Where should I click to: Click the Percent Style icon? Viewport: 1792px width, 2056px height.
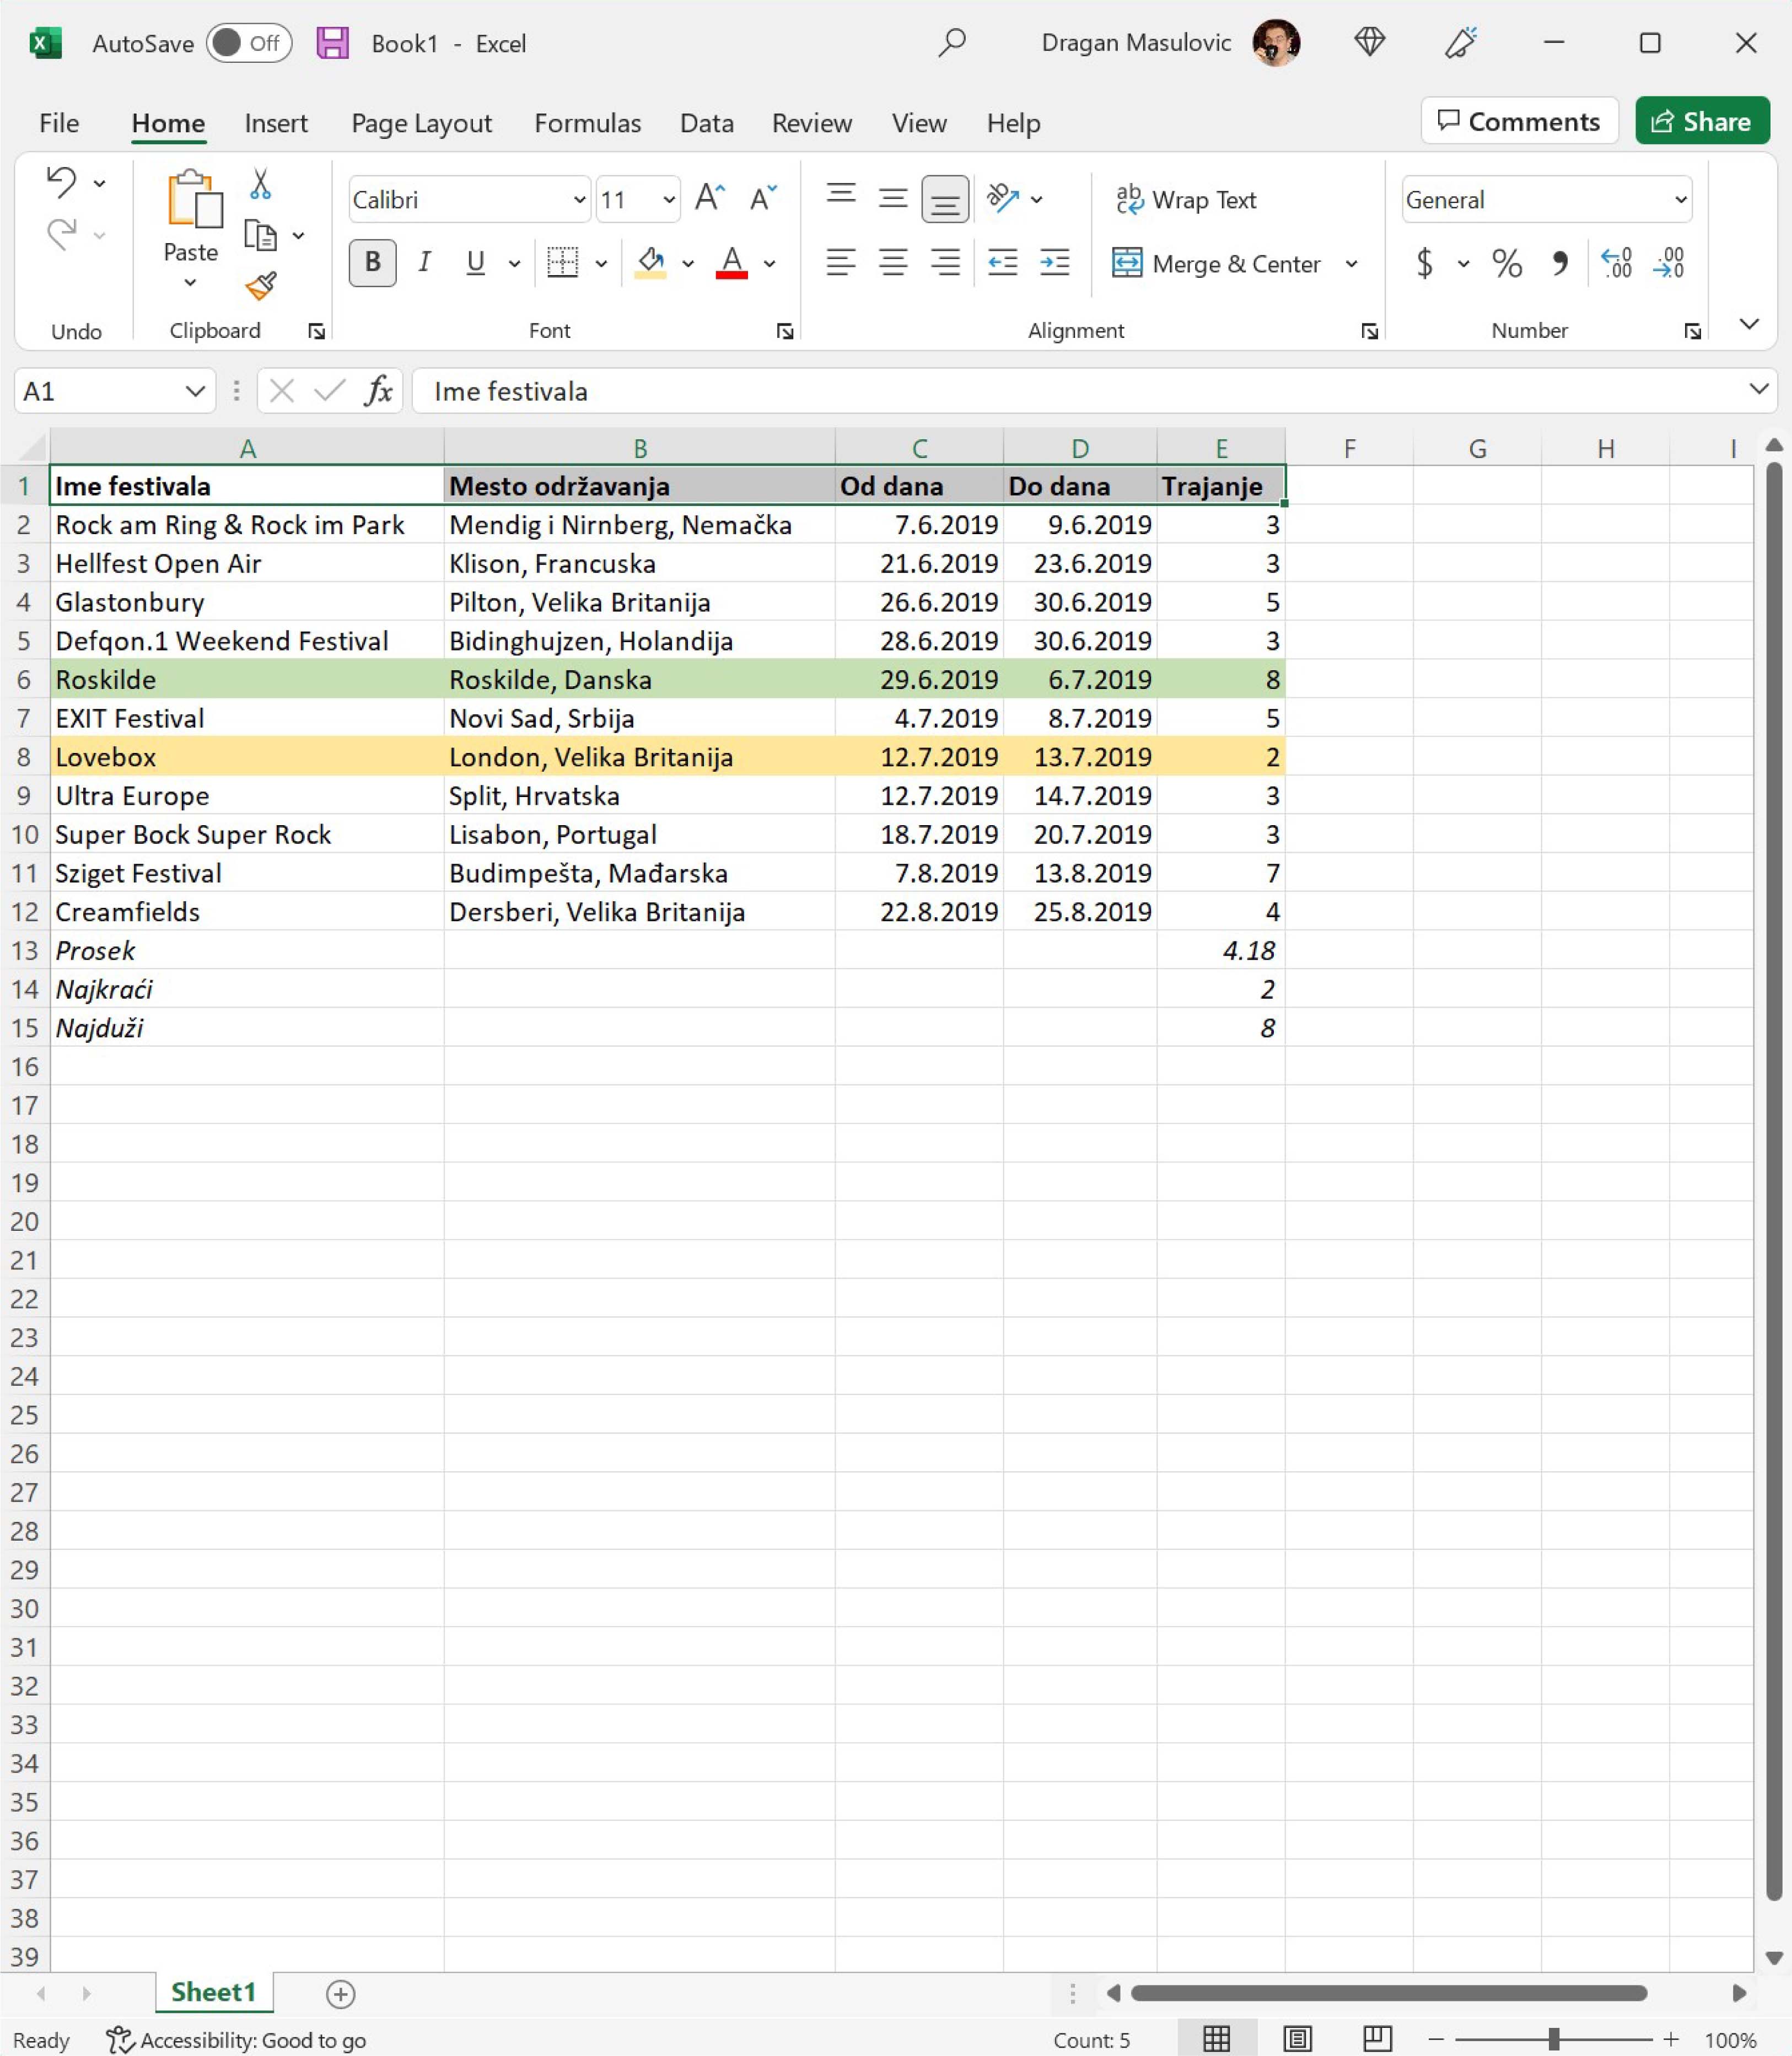(x=1506, y=264)
